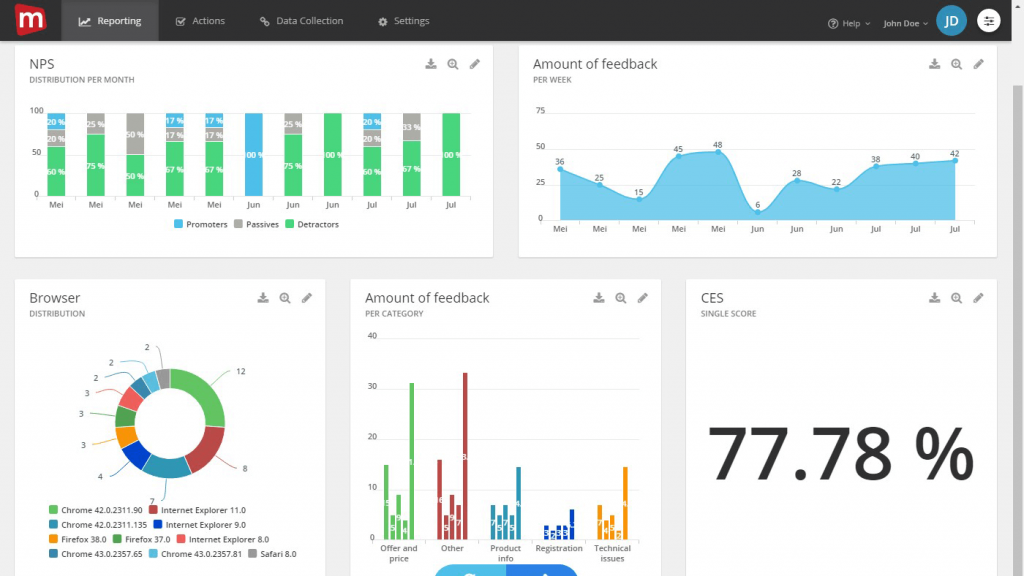The width and height of the screenshot is (1024, 576).
Task: Click the red Mopinion logo
Action: pyautogui.click(x=30, y=20)
